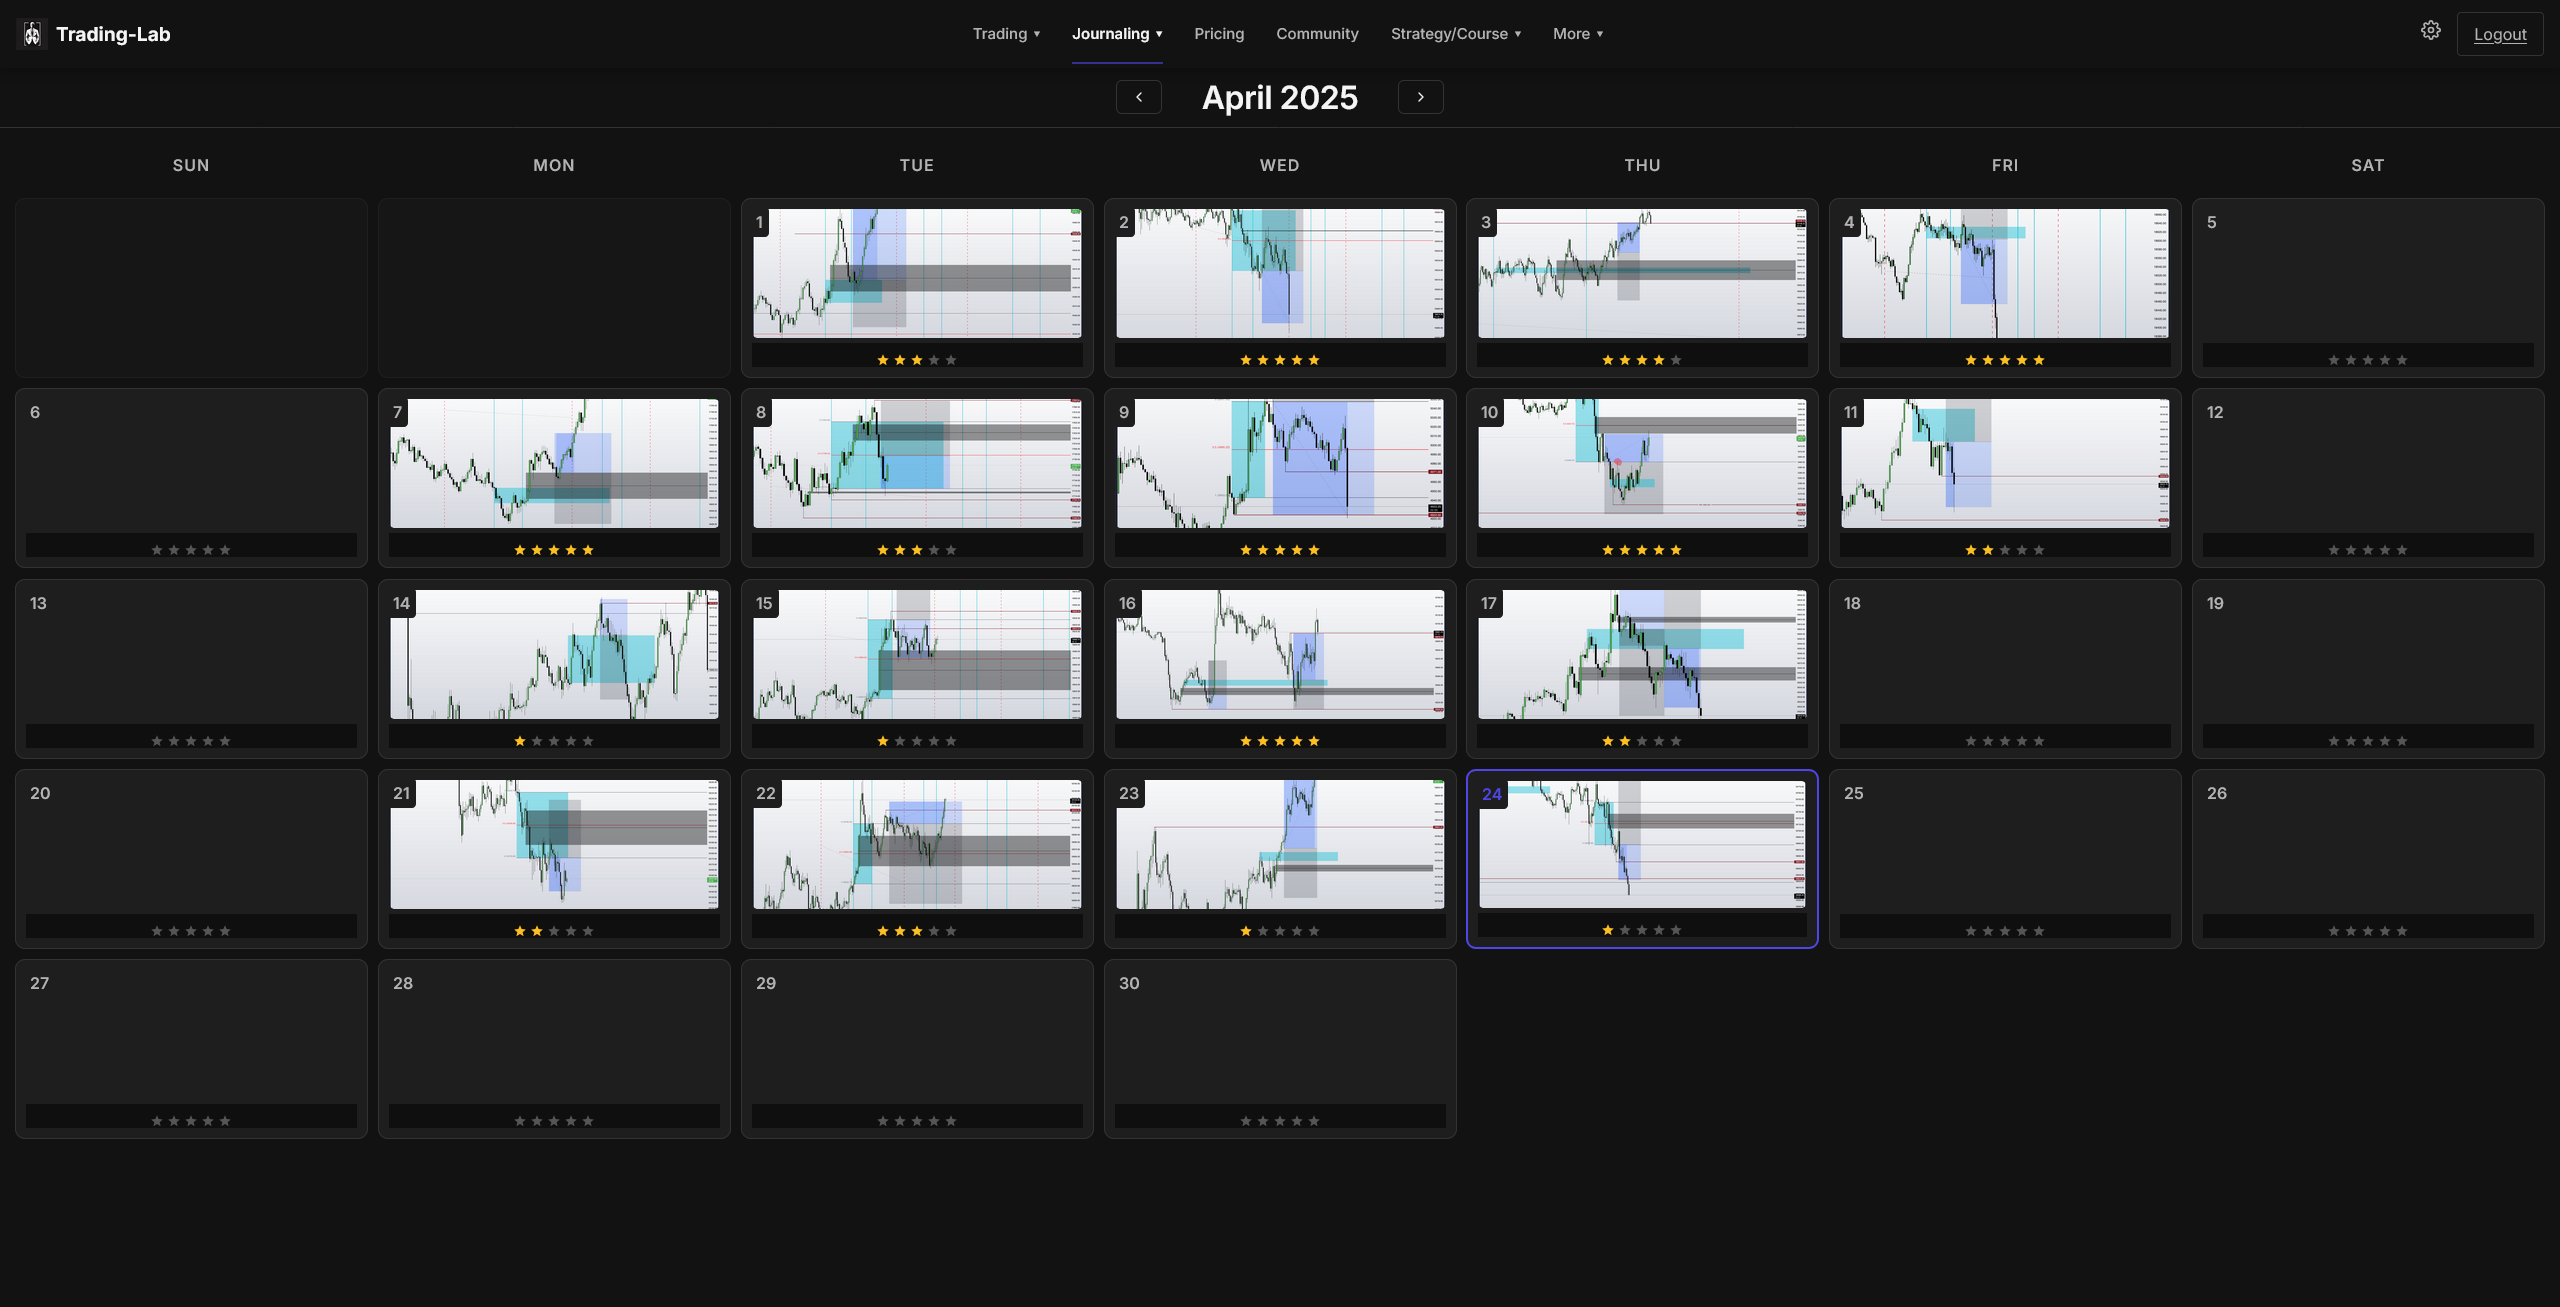2560x1307 pixels.
Task: Click the fifth star on April 24
Action: pos(1676,930)
